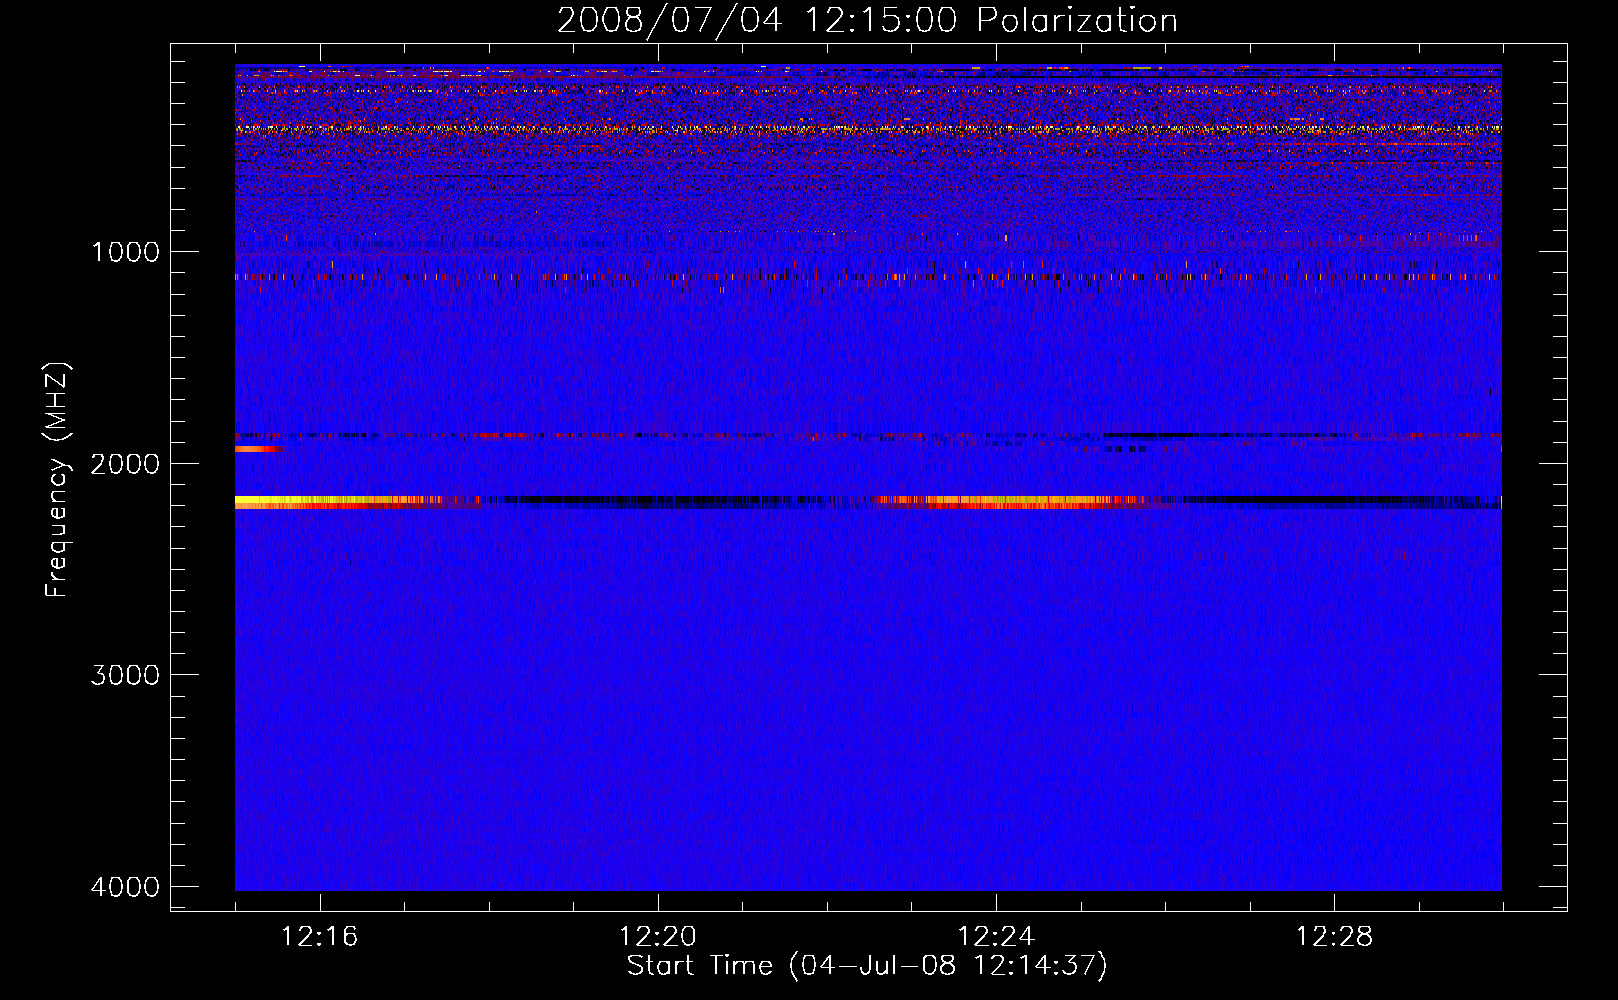Click the 4000 frequency tick label
The image size is (1618, 1000).
coord(125,887)
